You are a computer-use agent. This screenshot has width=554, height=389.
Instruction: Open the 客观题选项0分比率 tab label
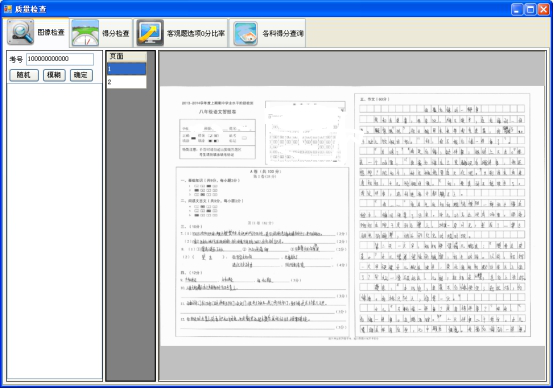pos(196,34)
